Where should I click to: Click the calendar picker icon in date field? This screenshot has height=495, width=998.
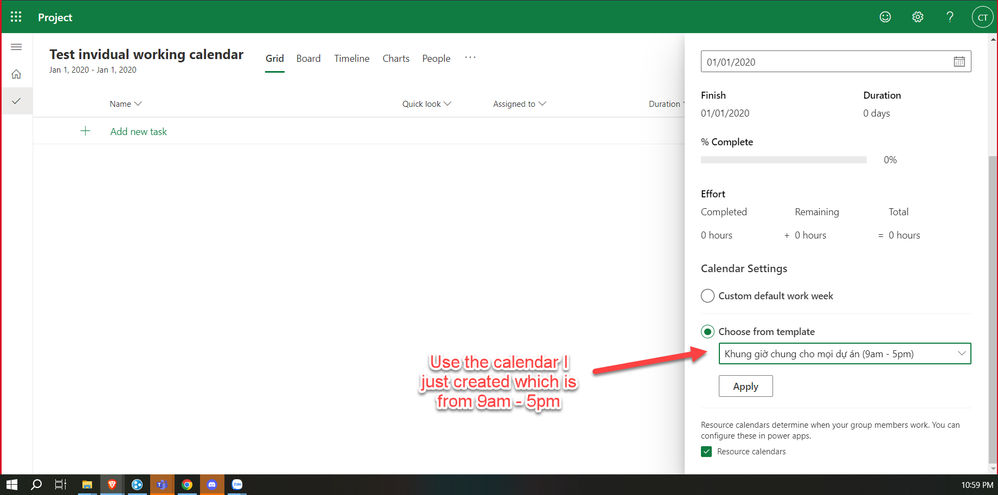click(x=959, y=62)
